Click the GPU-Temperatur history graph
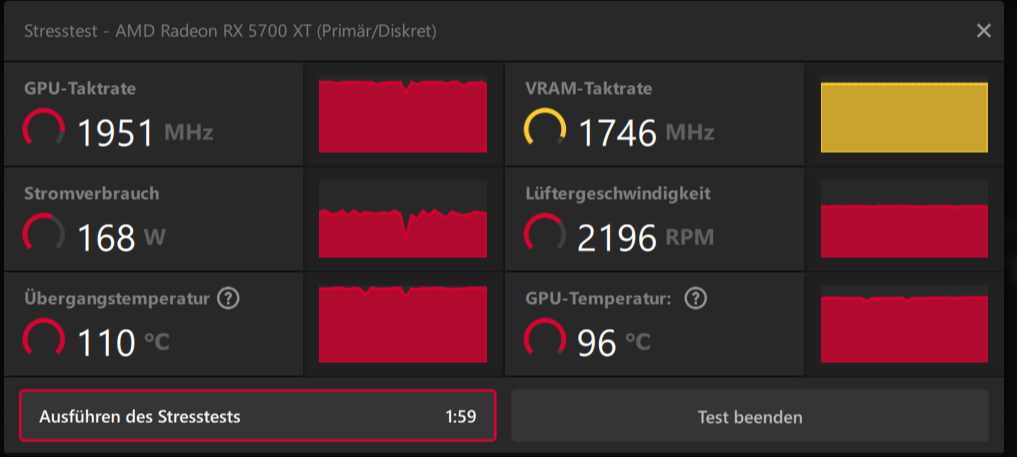Screen dimensions: 1017x457 tap(904, 324)
